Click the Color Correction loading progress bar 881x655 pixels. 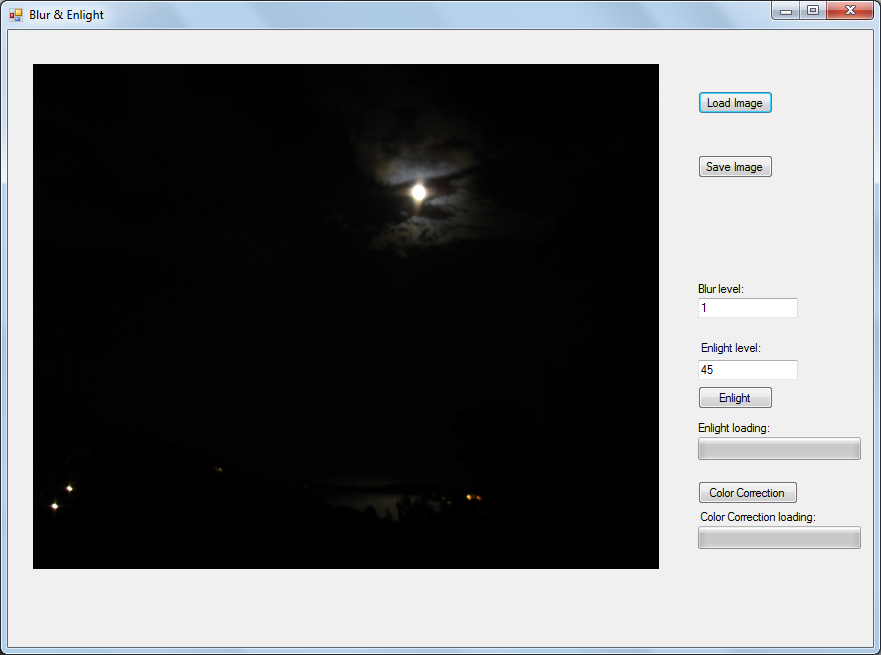click(779, 538)
